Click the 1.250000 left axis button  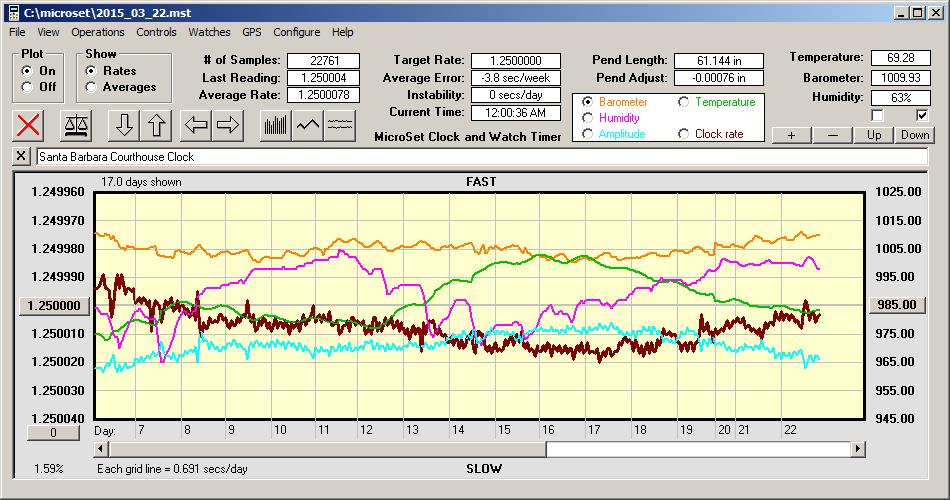[55, 305]
